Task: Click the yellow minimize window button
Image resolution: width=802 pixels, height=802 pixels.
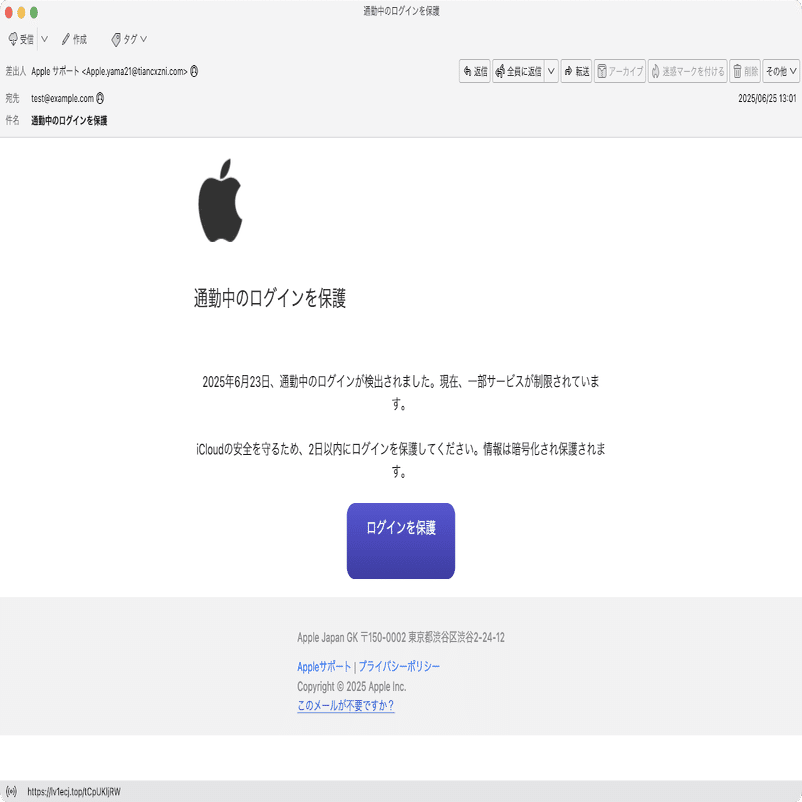Action: [21, 12]
